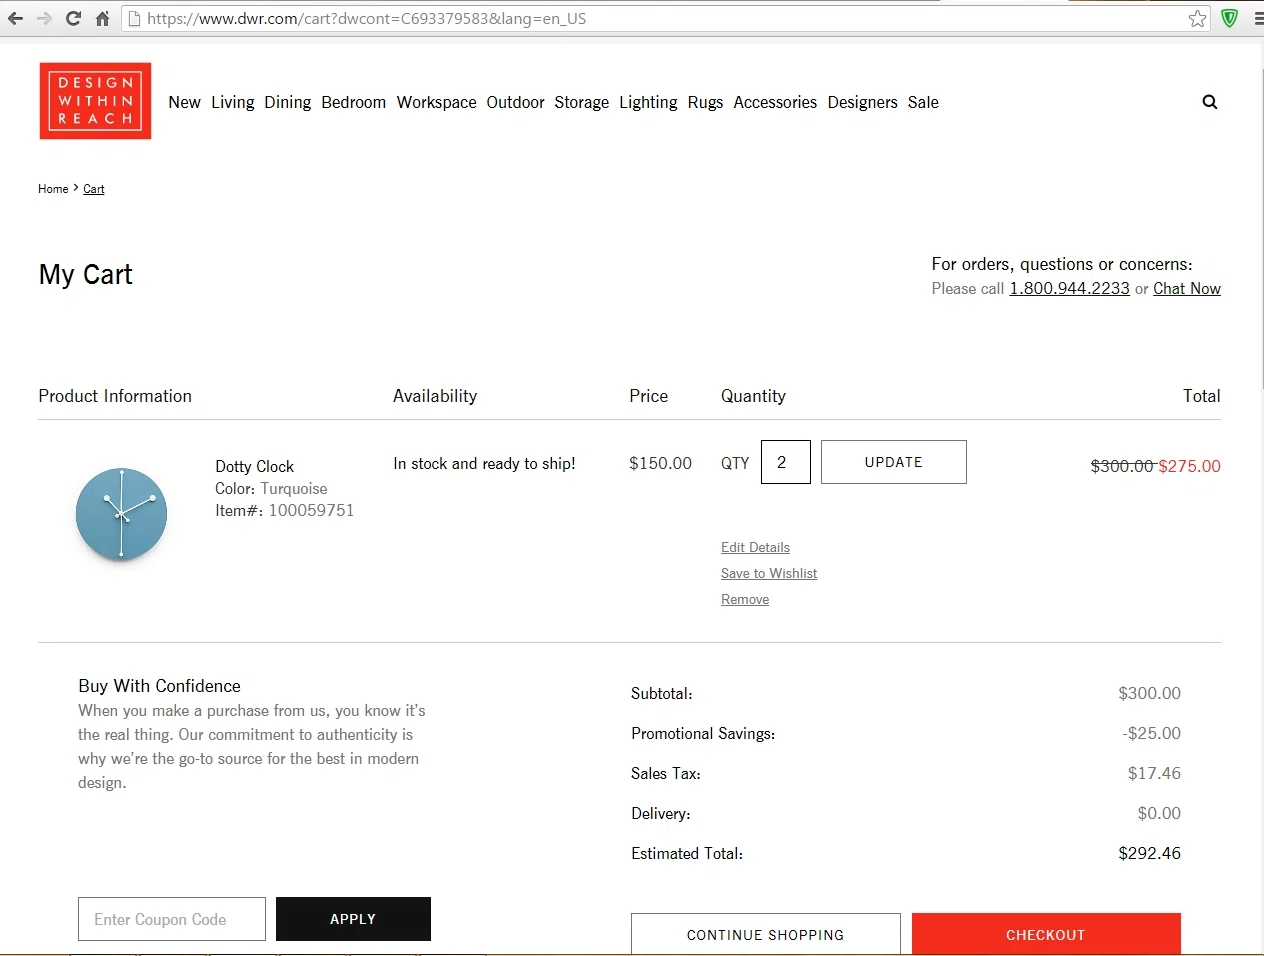Select the Sales Tax amount $17.46
The image size is (1264, 956).
click(x=1155, y=773)
